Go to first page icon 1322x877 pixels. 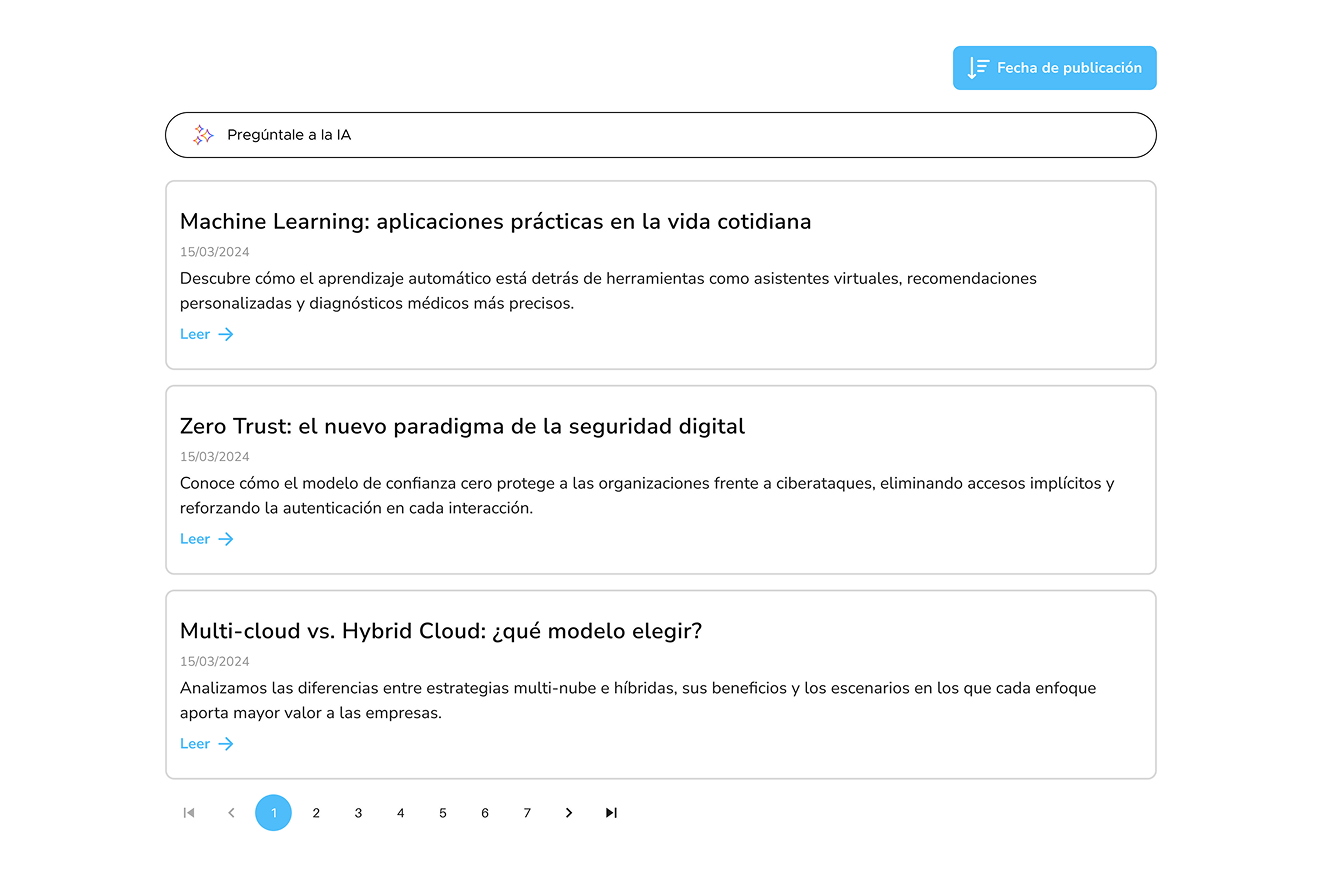[x=189, y=813]
